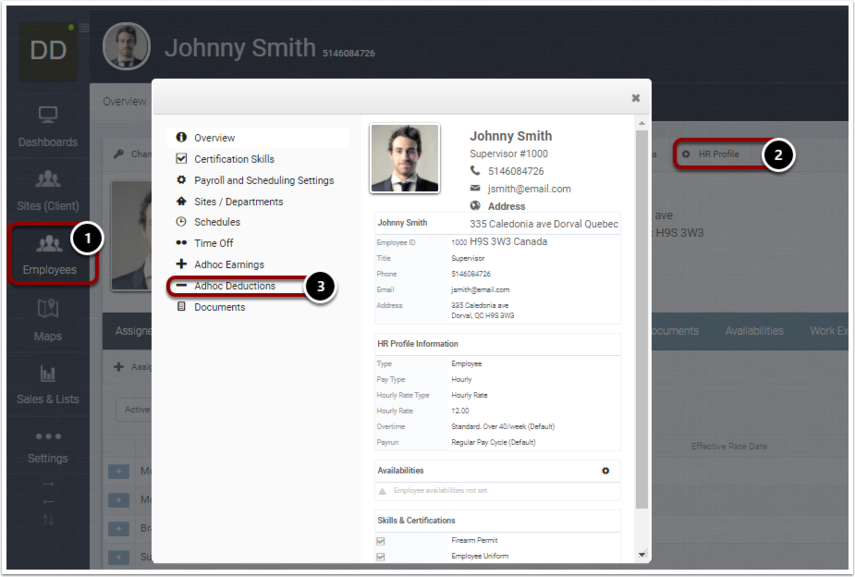Toggle the Firearm Permit checkbox
Viewport: 855px width, 577px height.
[381, 541]
